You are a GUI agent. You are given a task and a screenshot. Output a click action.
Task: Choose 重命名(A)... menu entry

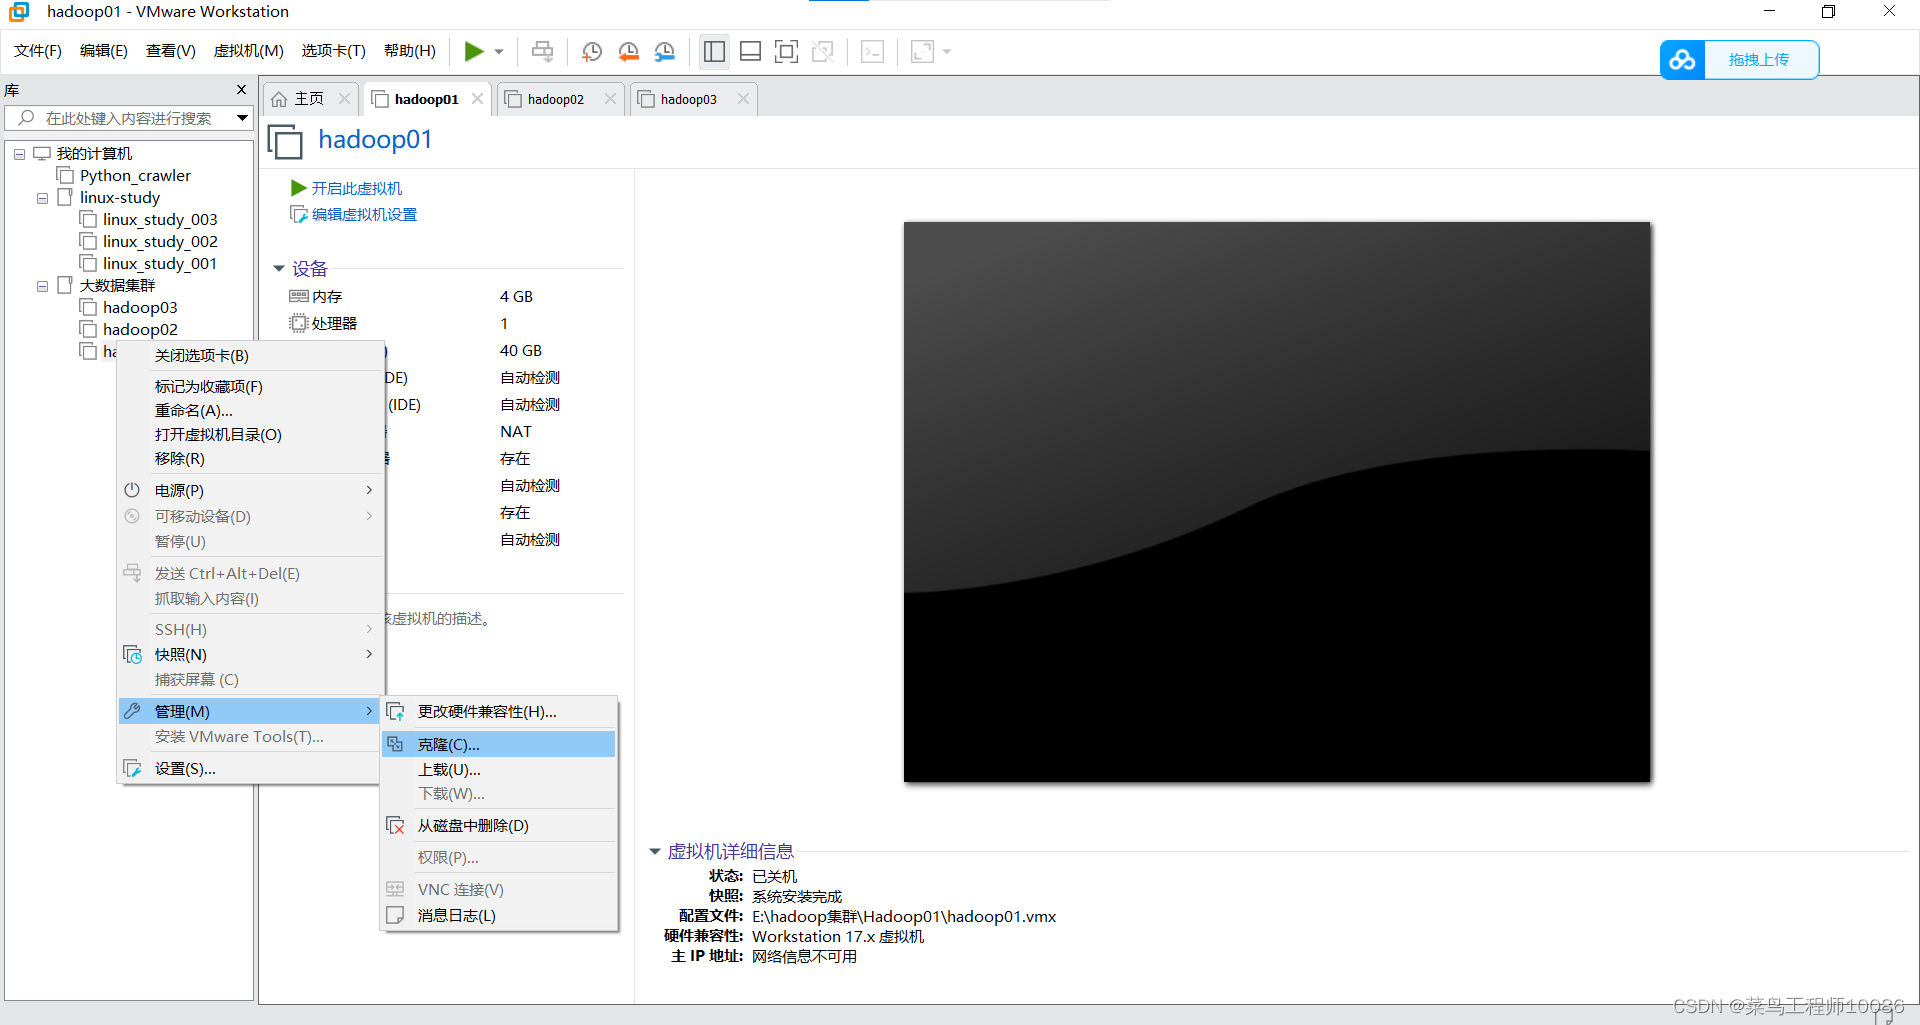251,411
